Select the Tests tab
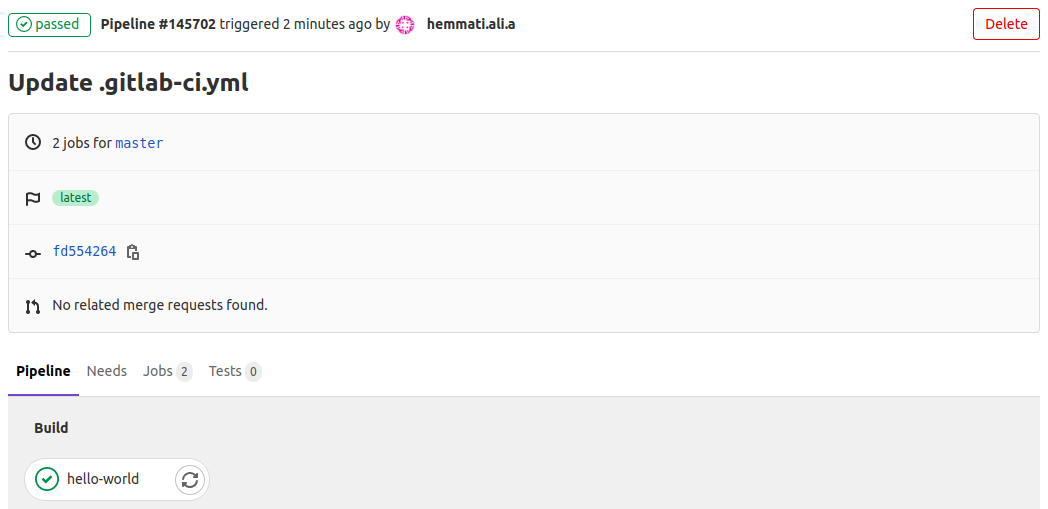Image resolution: width=1048 pixels, height=509 pixels. click(x=234, y=371)
